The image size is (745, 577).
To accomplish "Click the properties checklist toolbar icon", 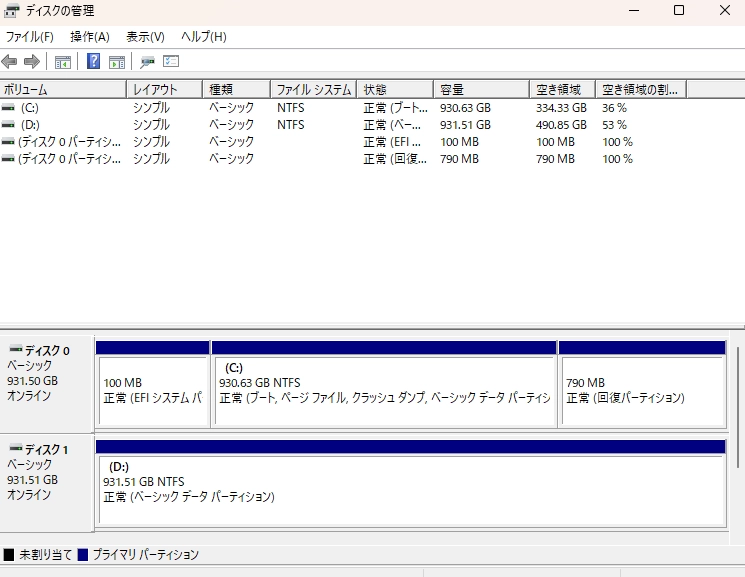I will 171,62.
